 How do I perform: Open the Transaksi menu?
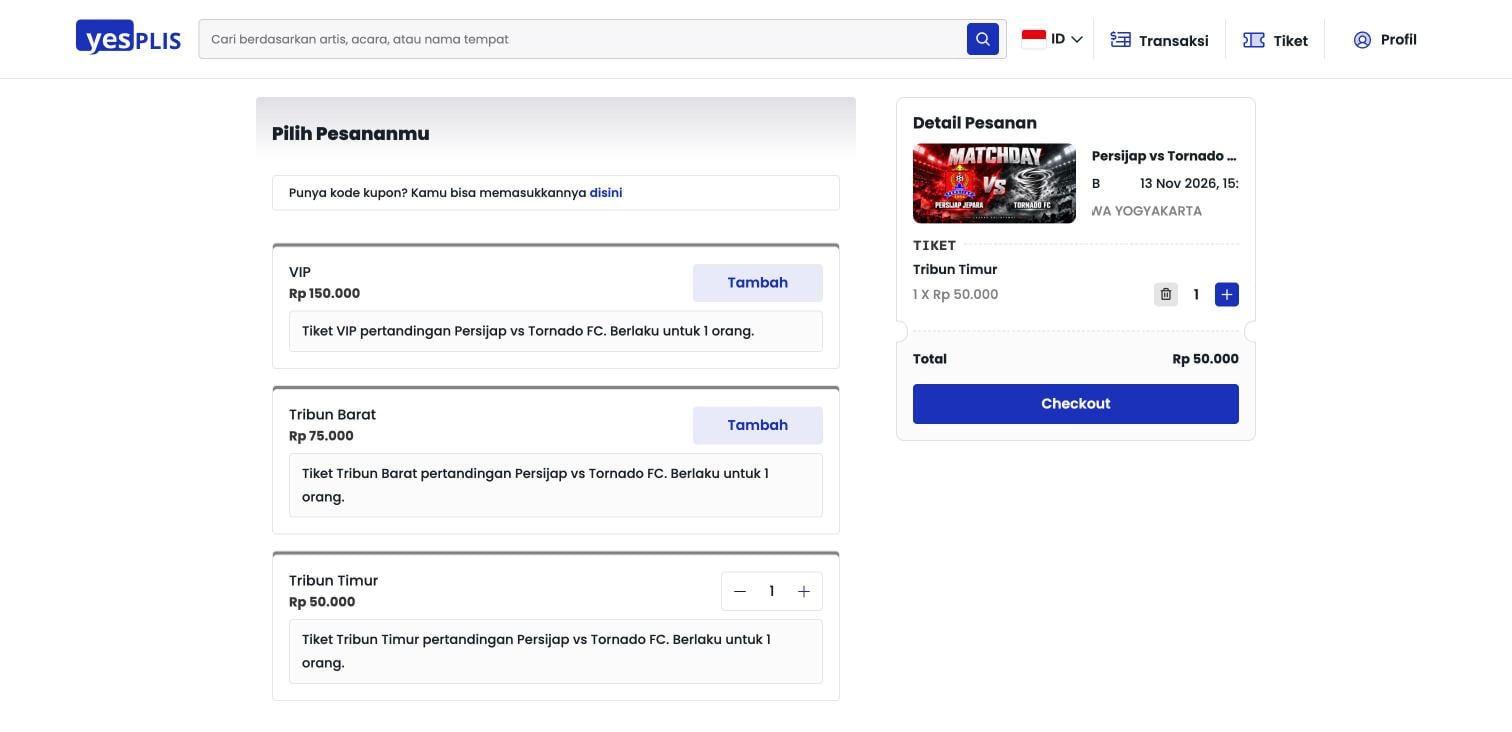[1159, 40]
